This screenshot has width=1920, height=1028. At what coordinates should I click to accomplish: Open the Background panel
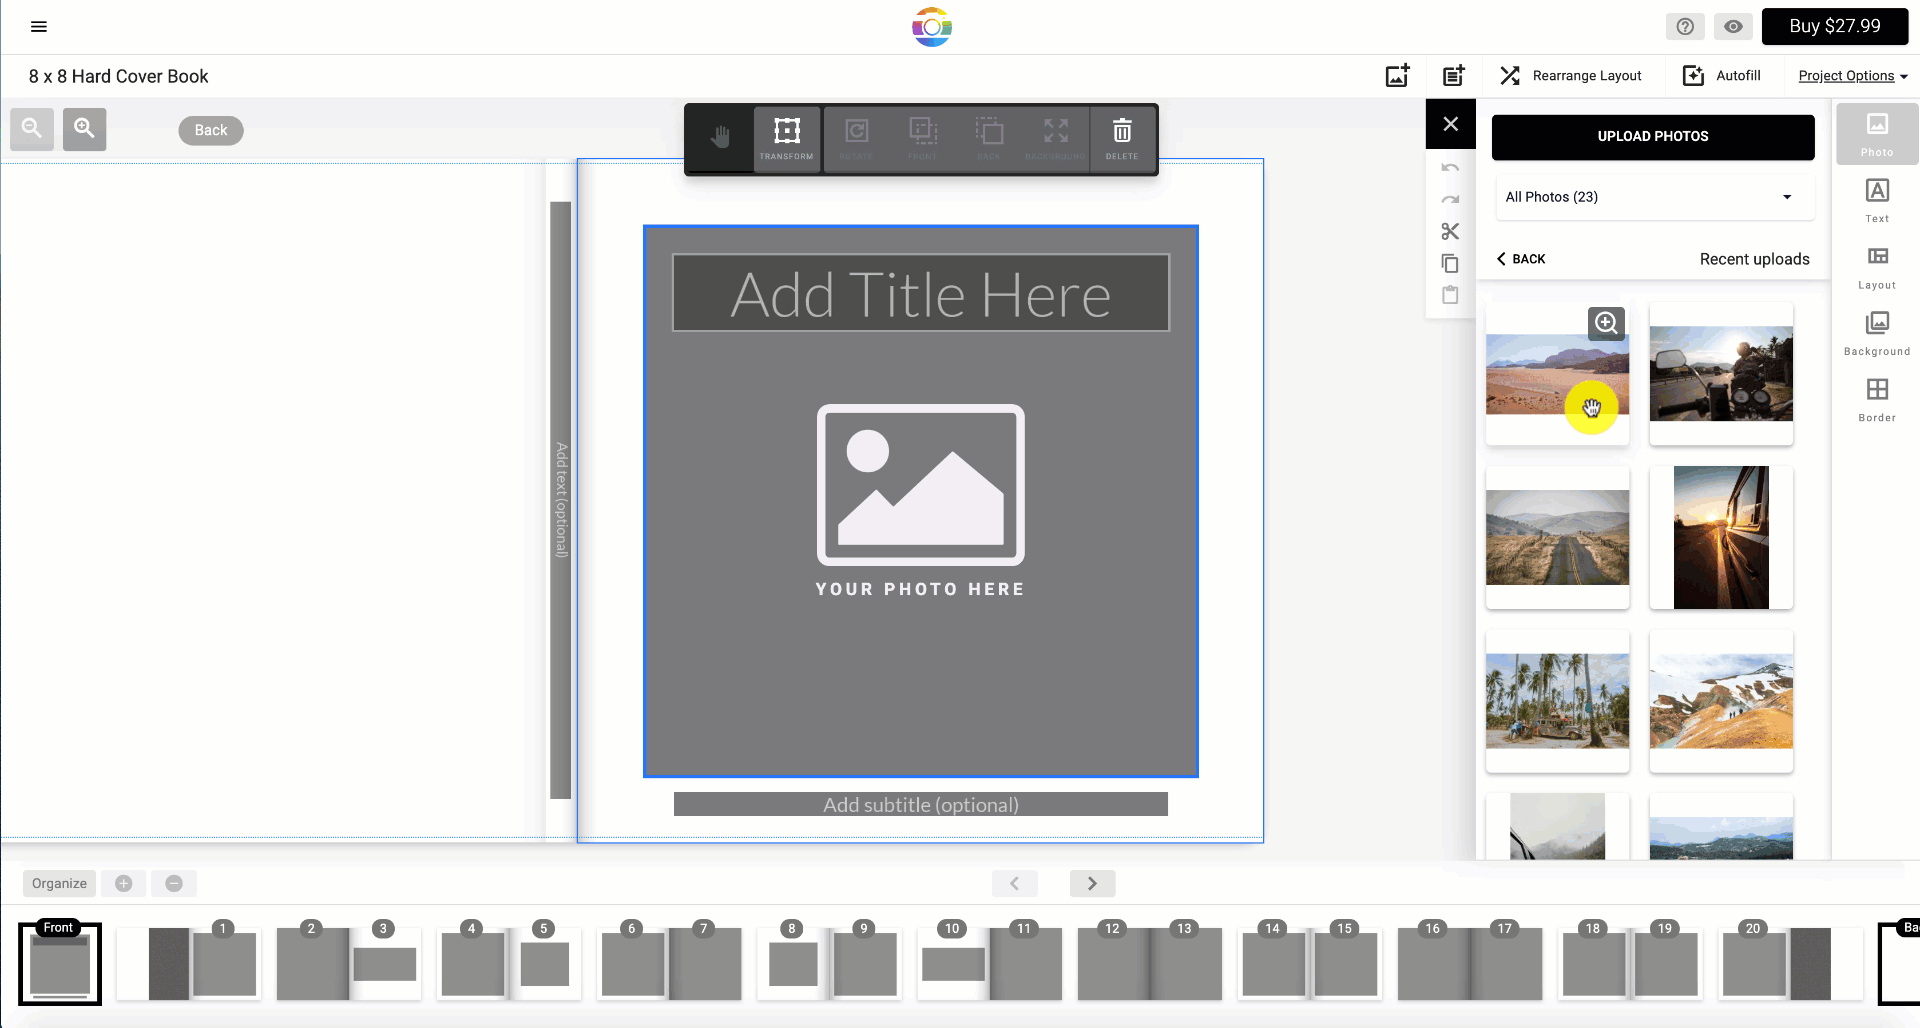[1877, 332]
